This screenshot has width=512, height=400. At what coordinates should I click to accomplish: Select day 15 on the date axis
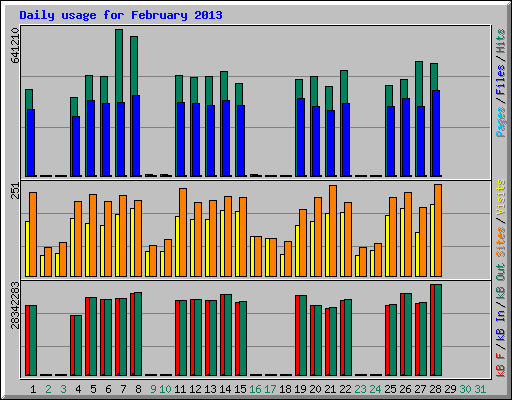[240, 389]
